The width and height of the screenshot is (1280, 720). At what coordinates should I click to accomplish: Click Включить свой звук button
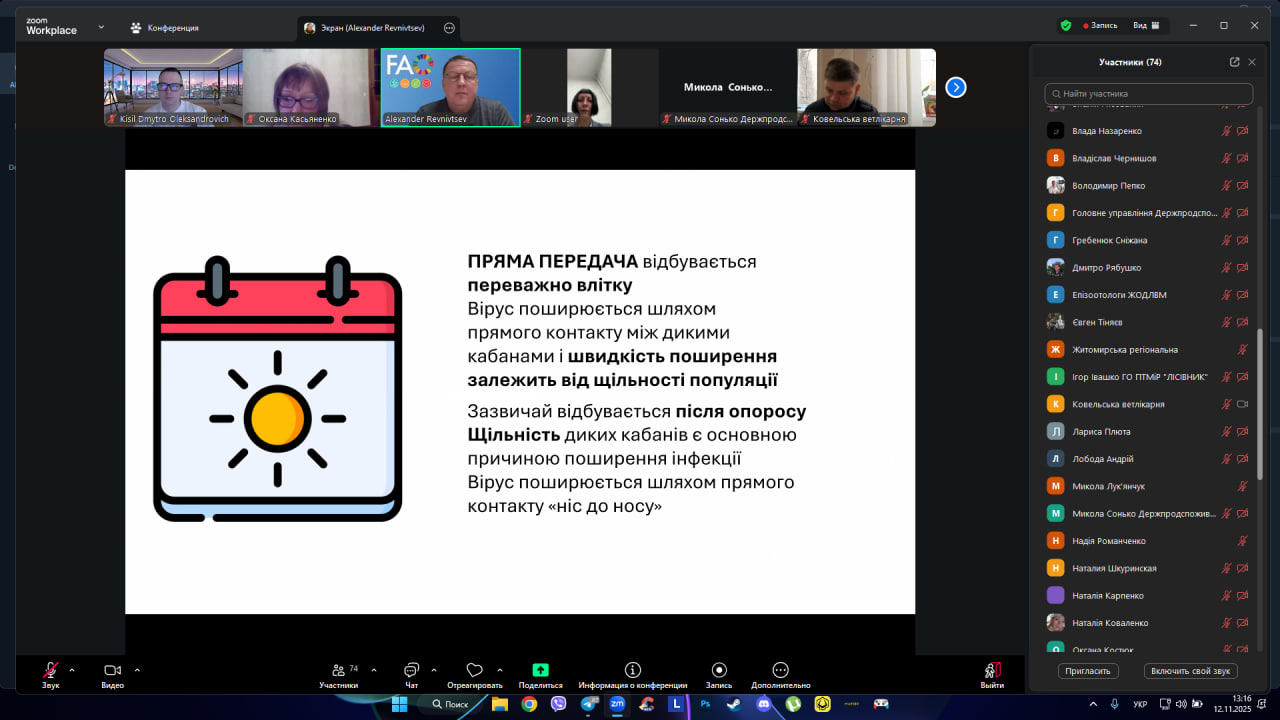click(x=1193, y=671)
